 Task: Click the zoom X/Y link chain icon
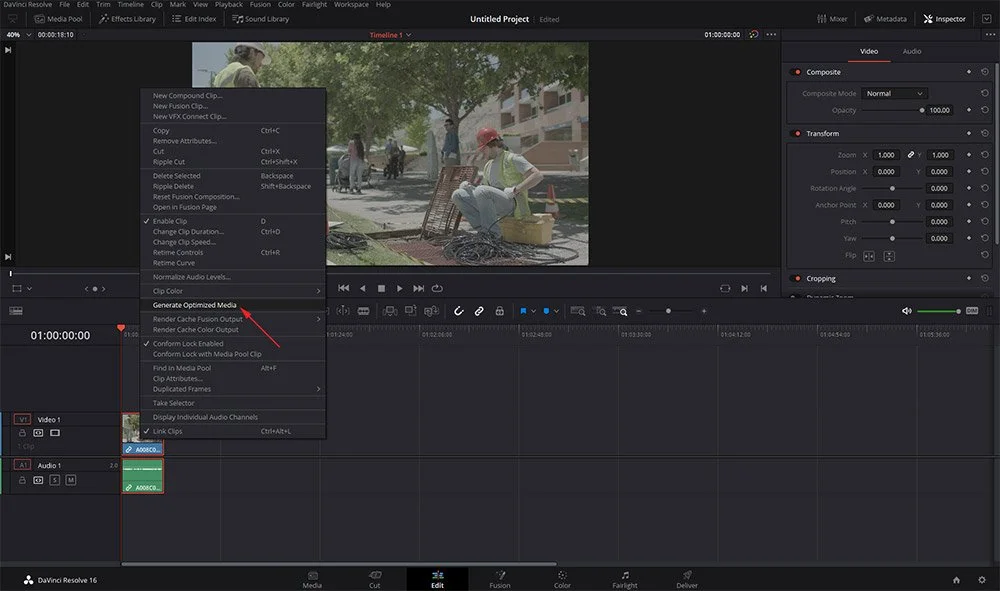click(x=911, y=155)
